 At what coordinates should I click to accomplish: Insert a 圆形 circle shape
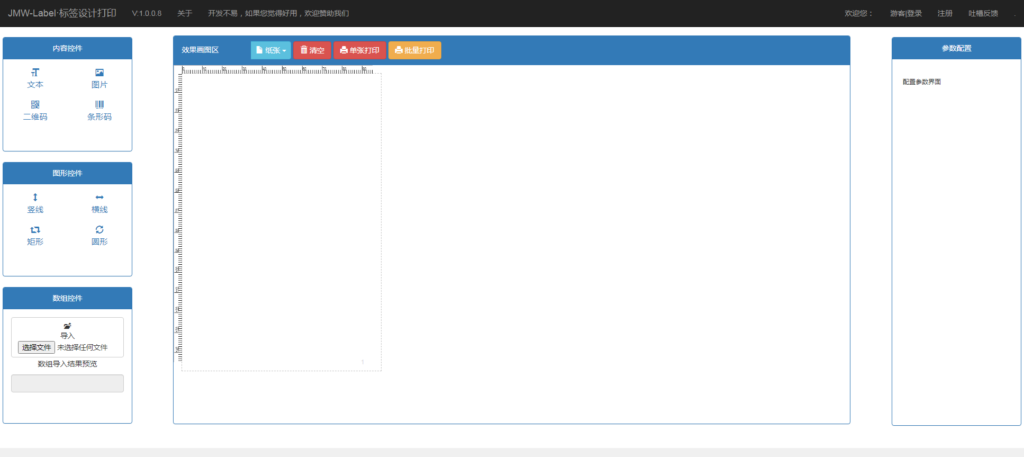[99, 235]
